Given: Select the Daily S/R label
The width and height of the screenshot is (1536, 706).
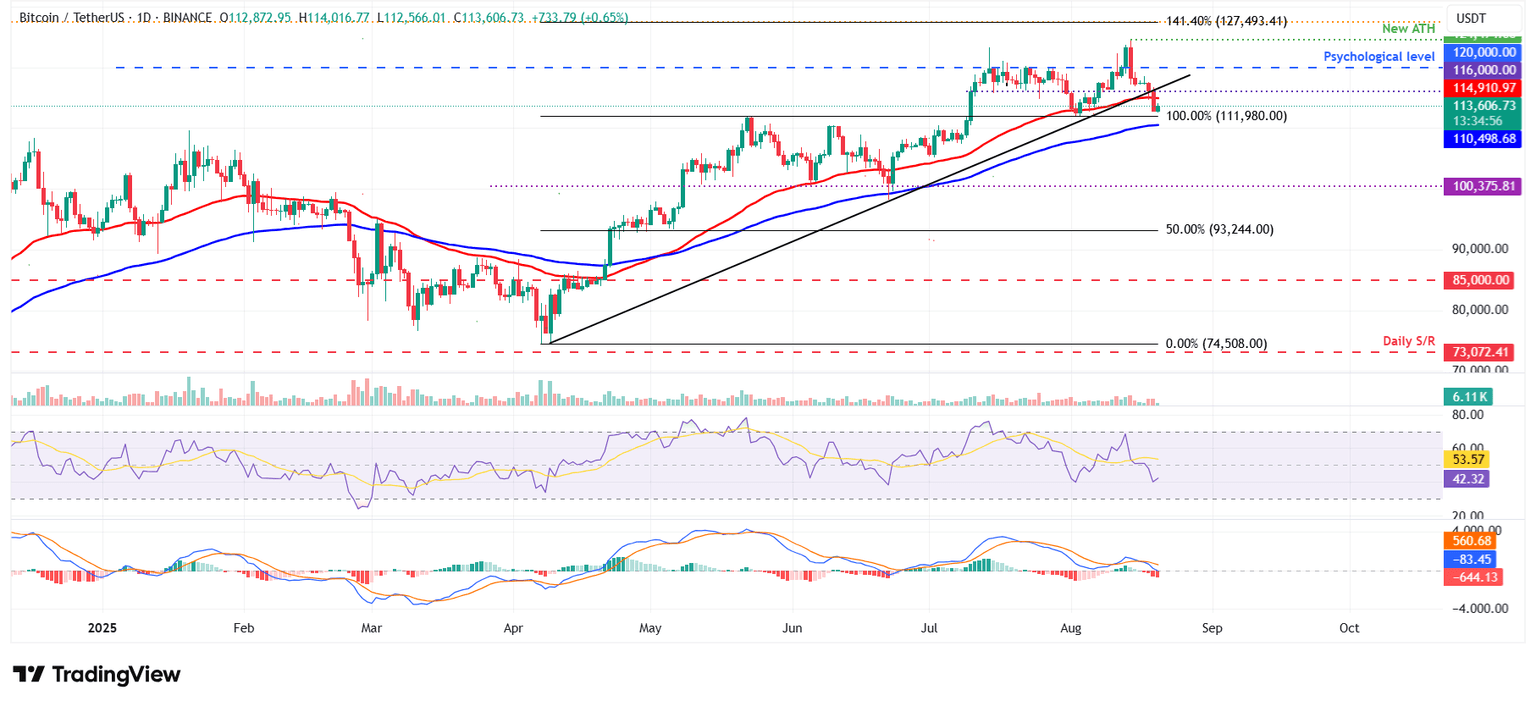Looking at the screenshot, I should 1409,341.
